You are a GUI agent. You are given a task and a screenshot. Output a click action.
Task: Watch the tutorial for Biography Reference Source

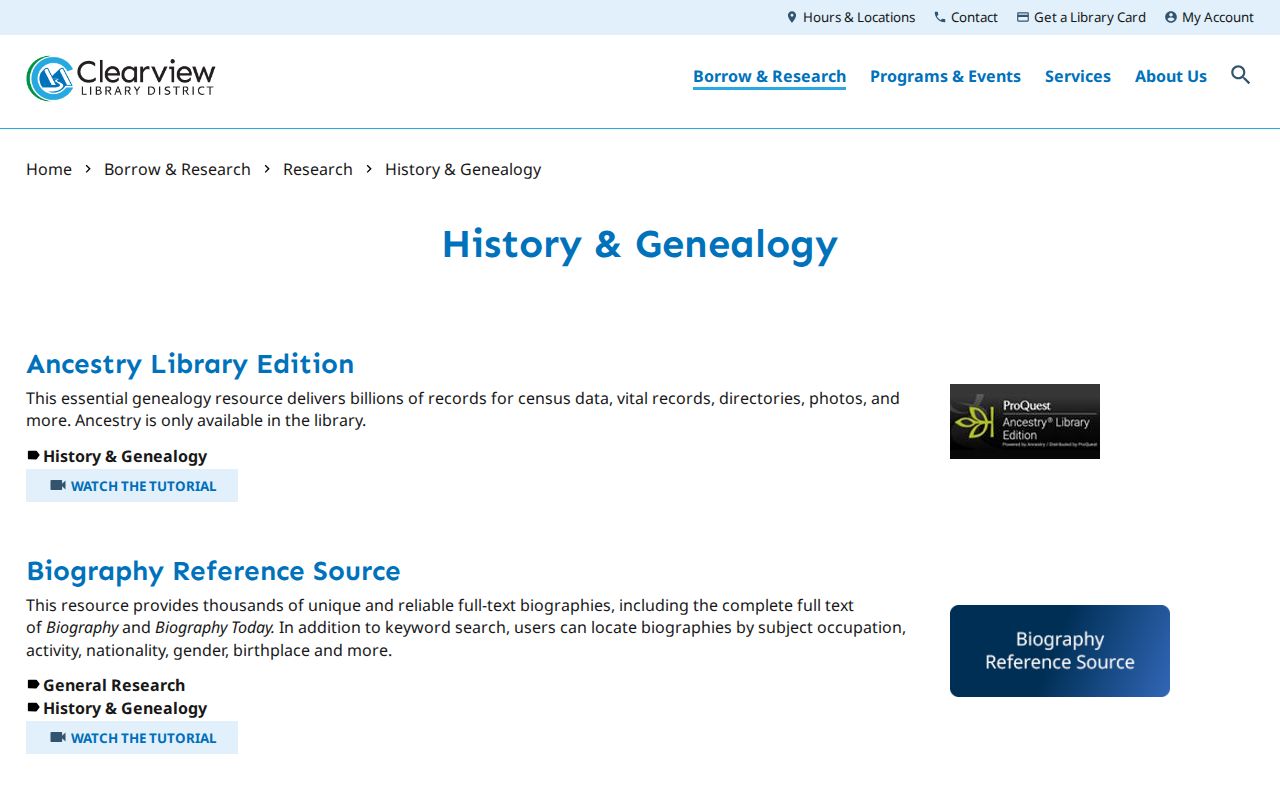coord(132,737)
